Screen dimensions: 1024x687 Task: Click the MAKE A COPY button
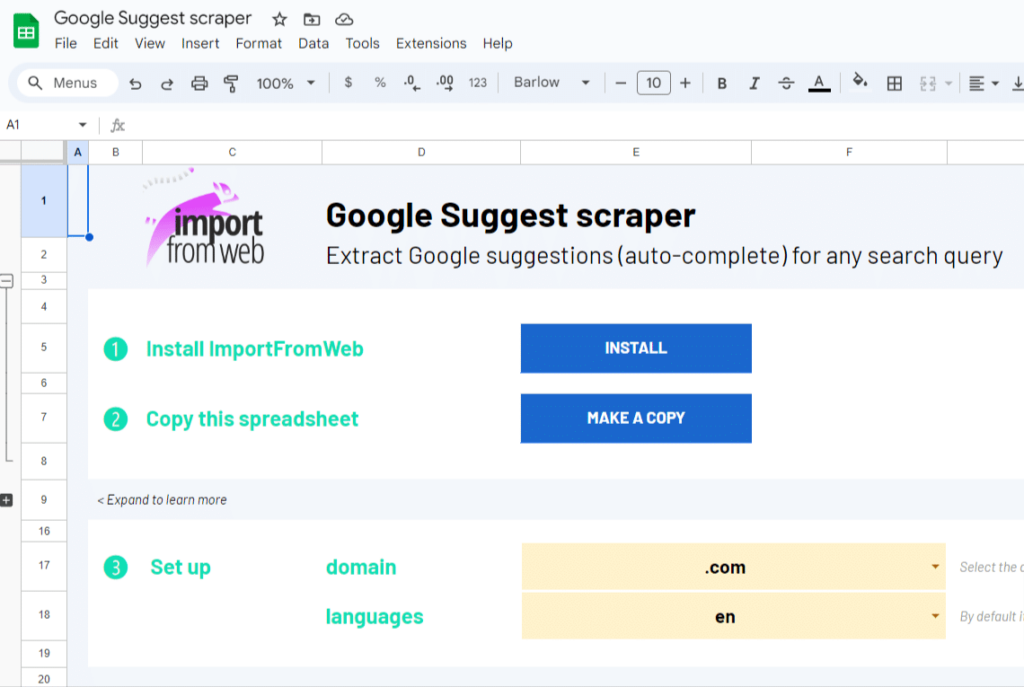(635, 418)
